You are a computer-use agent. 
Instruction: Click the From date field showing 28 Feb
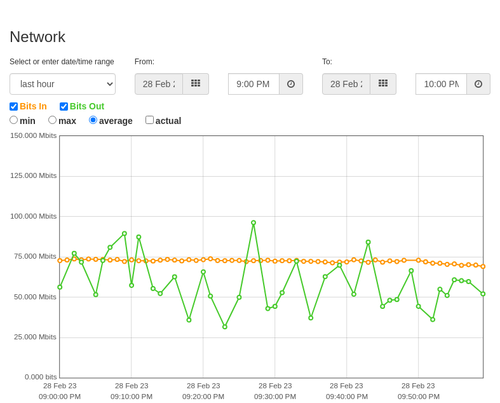tap(159, 84)
